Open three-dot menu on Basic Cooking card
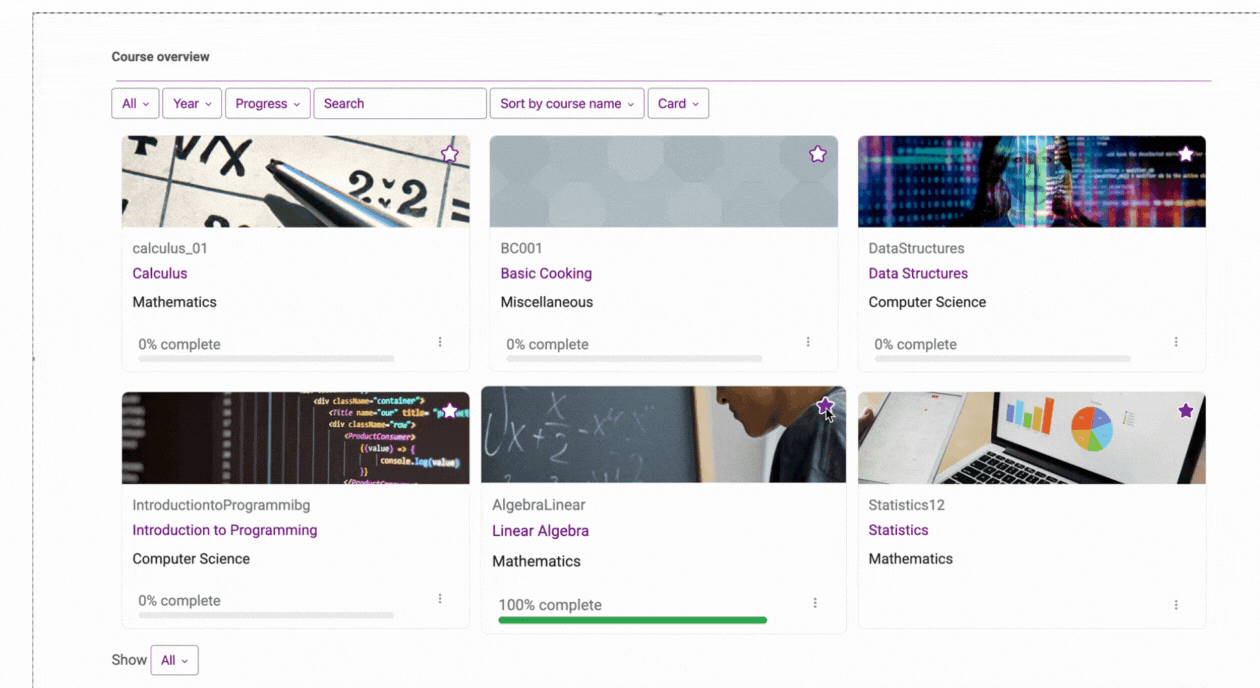 click(808, 342)
